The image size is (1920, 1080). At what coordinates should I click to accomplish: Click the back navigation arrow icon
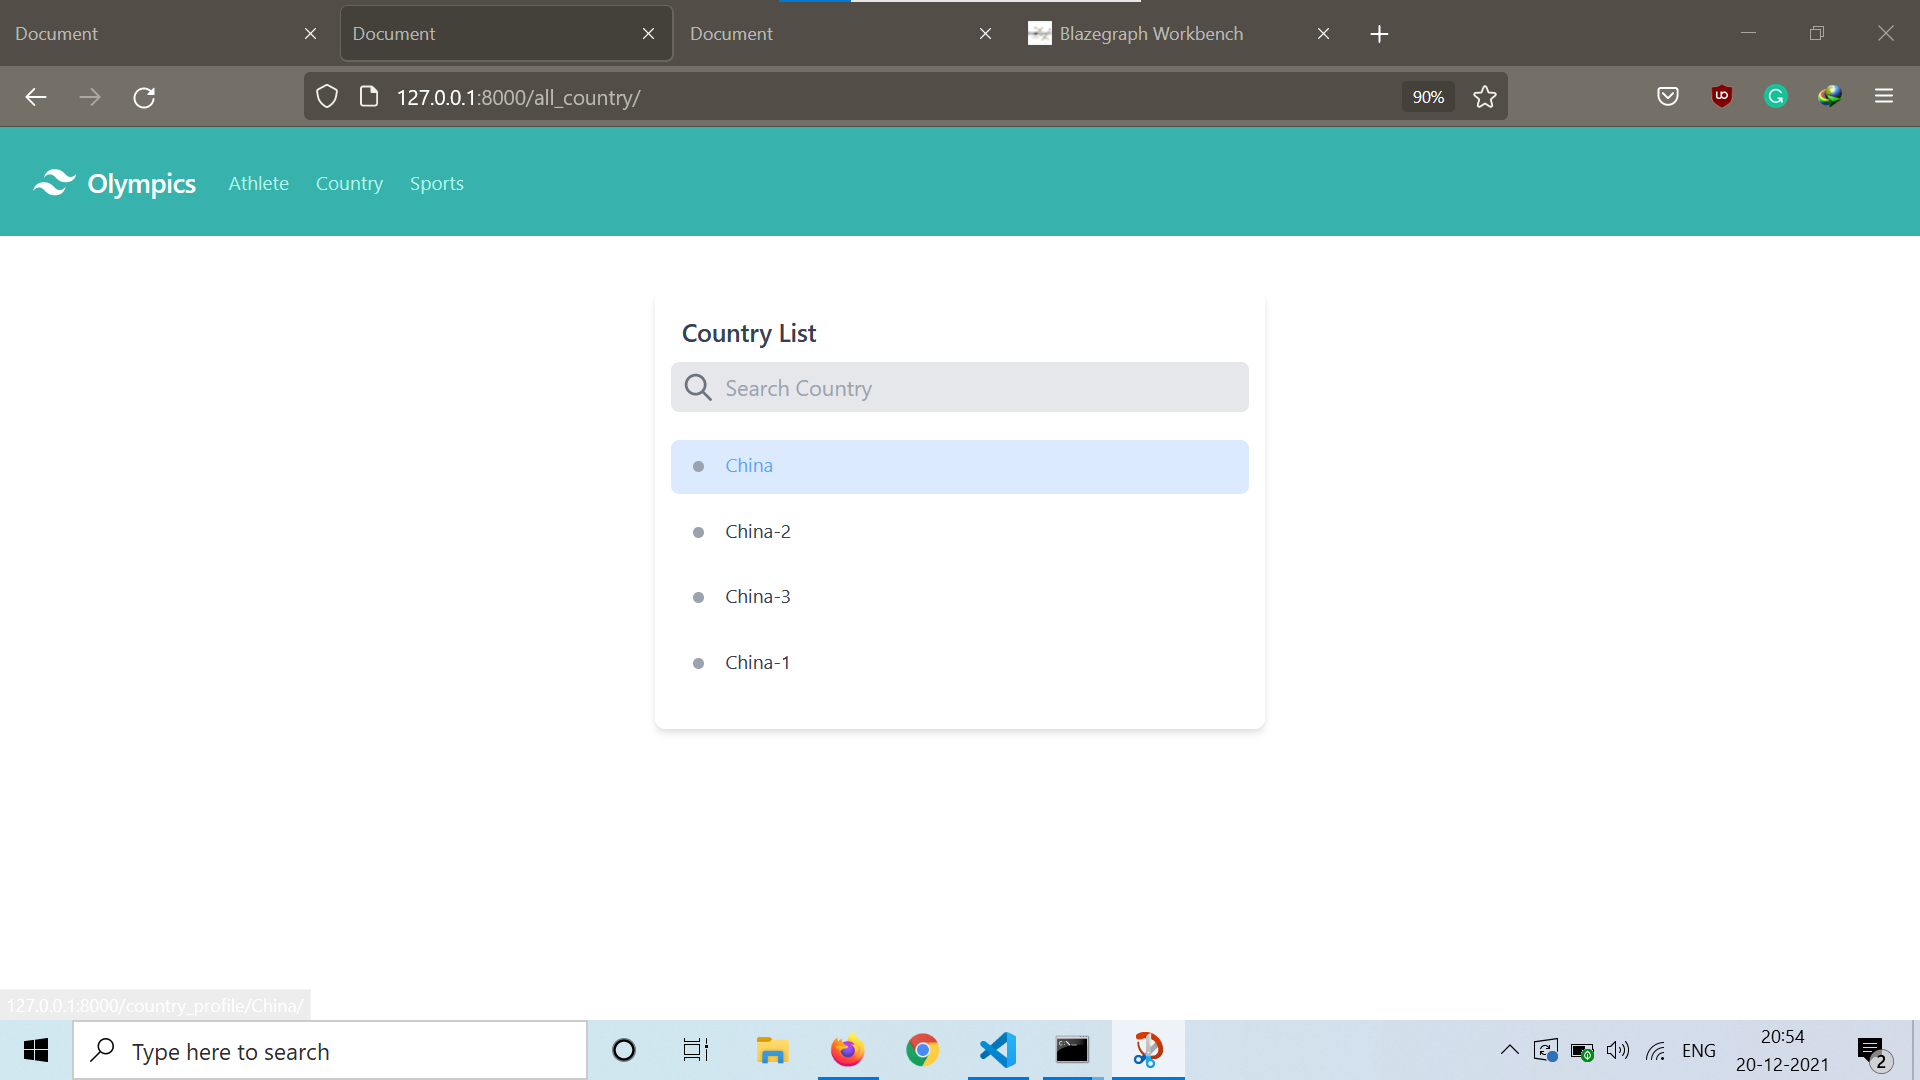[x=36, y=96]
